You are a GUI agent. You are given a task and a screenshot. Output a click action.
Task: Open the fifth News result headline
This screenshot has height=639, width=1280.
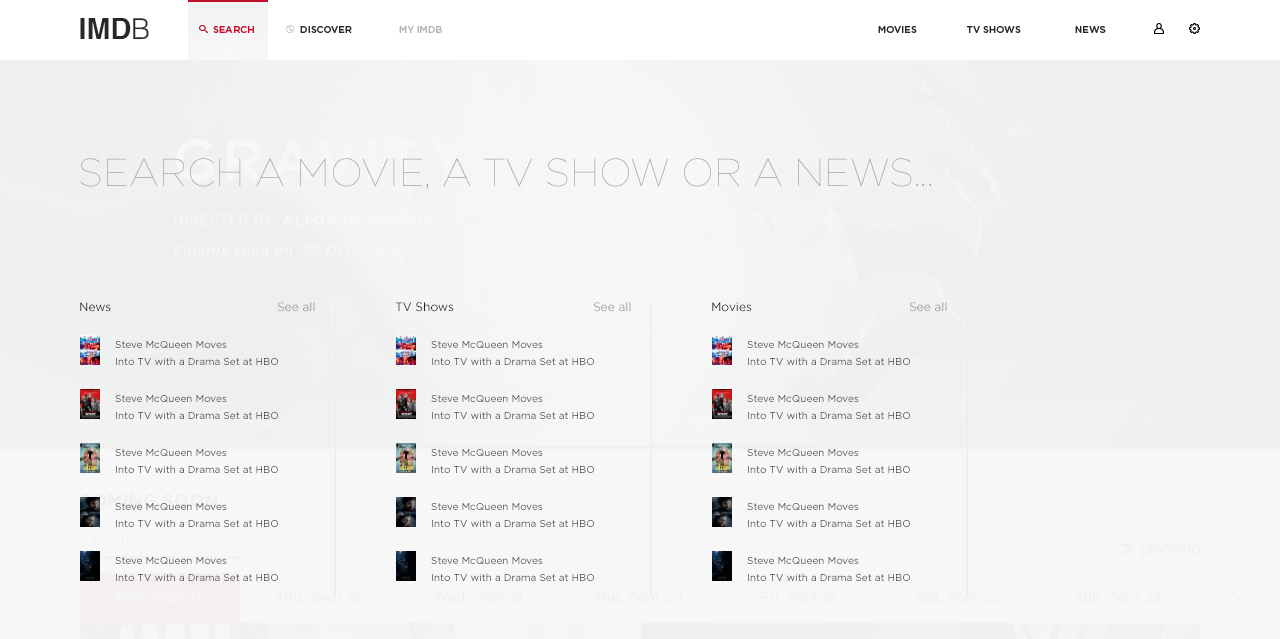point(197,569)
